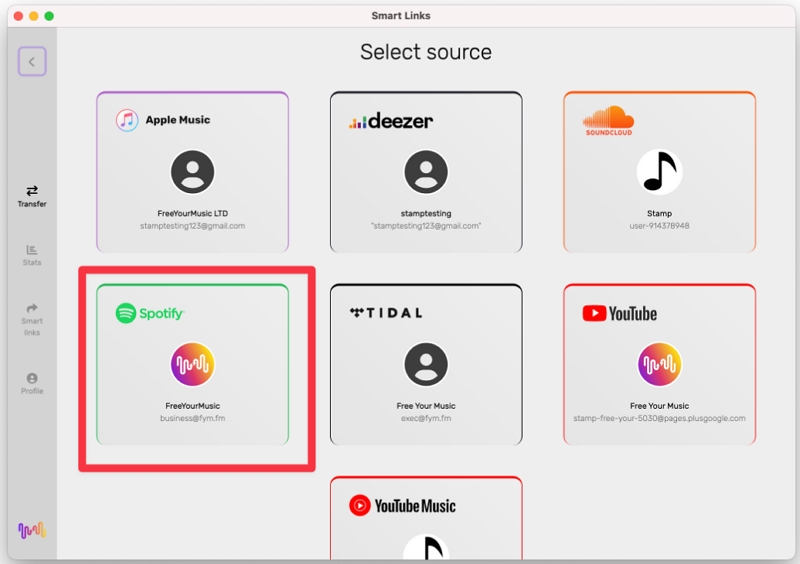Click Spotify's FreeYourMusic gradient avatar
800x564 pixels.
point(192,364)
